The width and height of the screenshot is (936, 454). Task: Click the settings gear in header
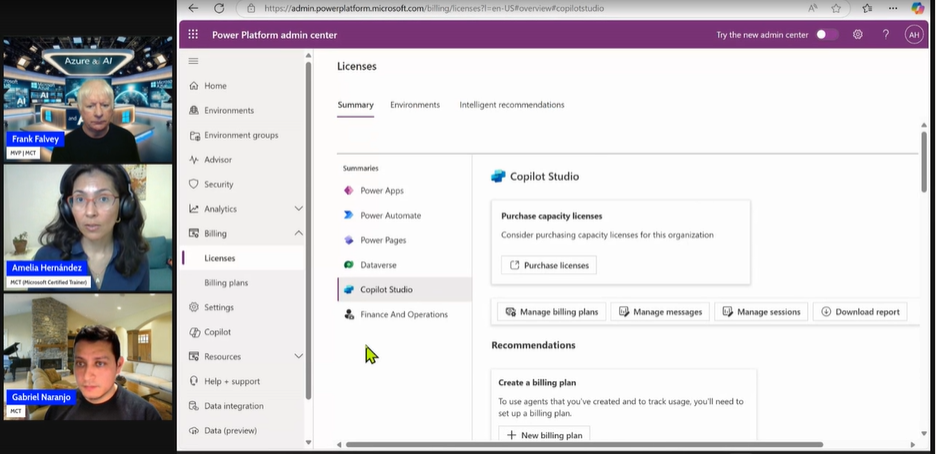click(x=857, y=34)
